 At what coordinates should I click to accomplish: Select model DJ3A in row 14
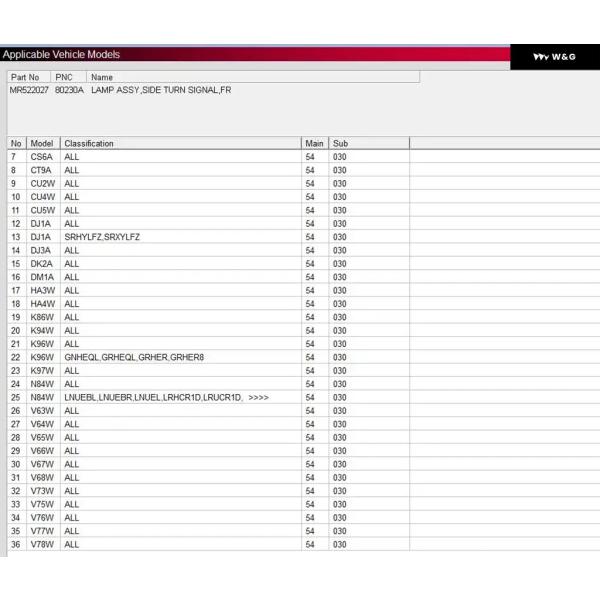pyautogui.click(x=41, y=251)
